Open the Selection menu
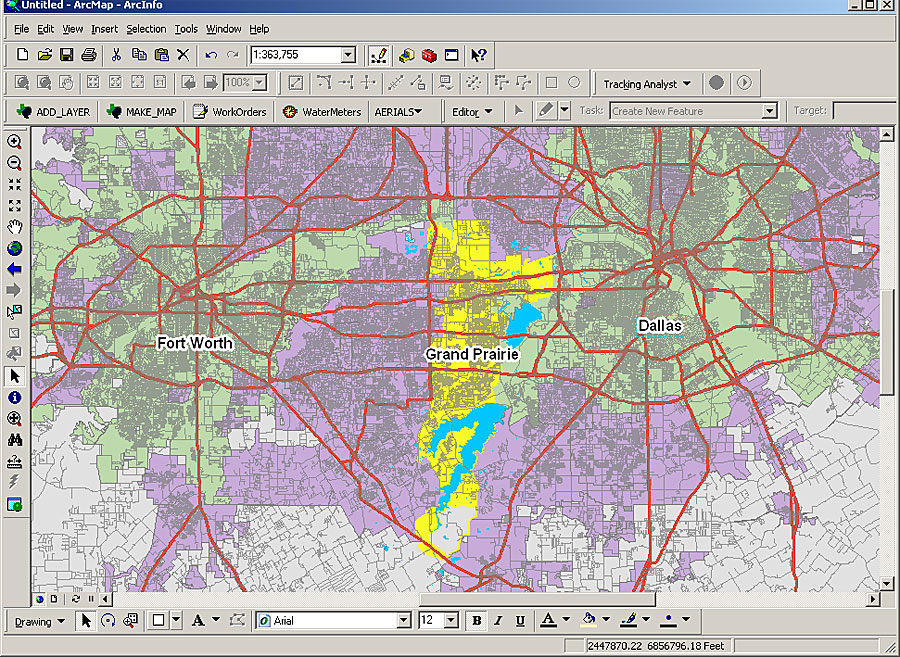The width and height of the screenshot is (900, 657). point(146,29)
